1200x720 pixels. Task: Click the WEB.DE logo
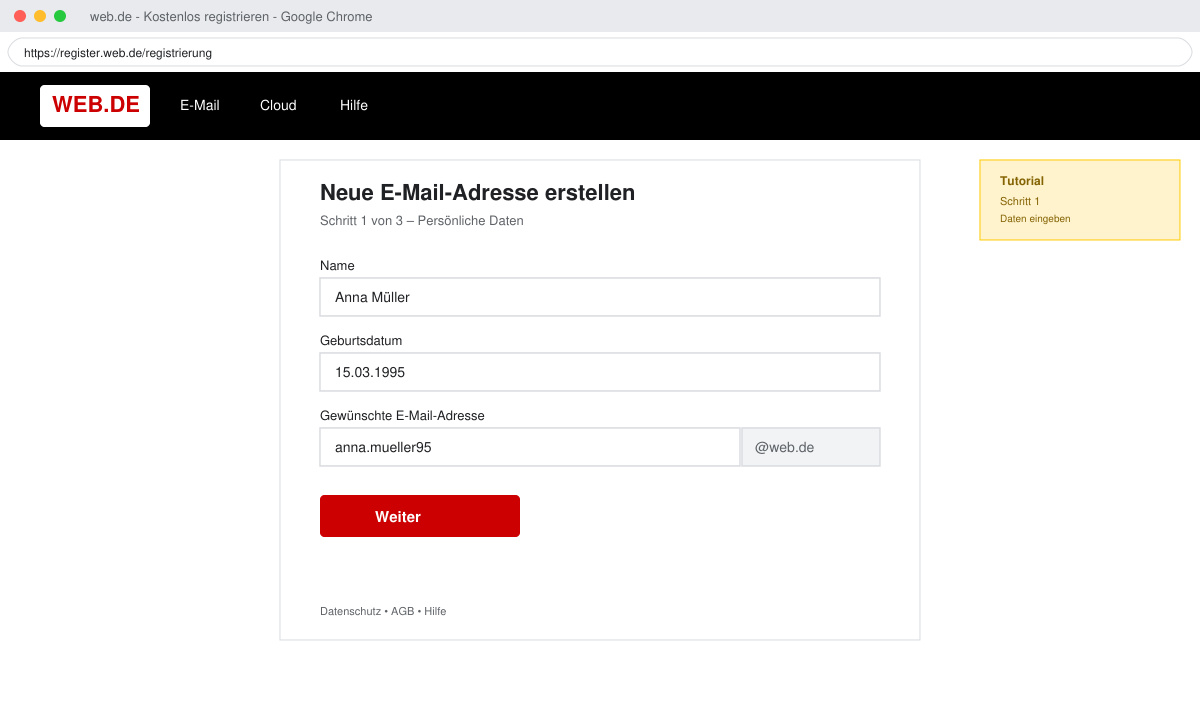click(x=95, y=105)
